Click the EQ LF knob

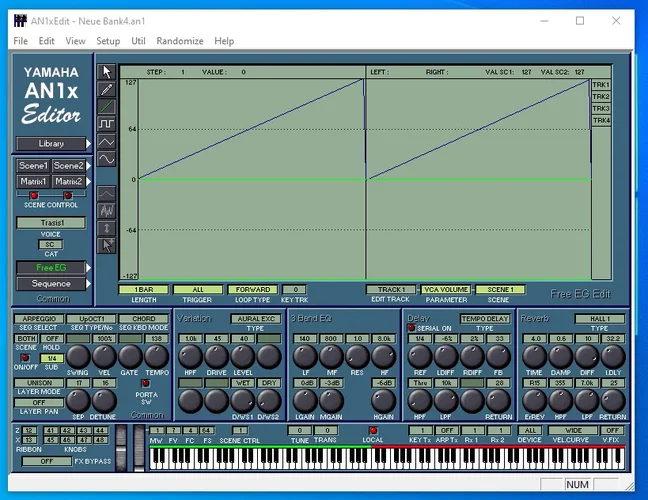pos(305,357)
